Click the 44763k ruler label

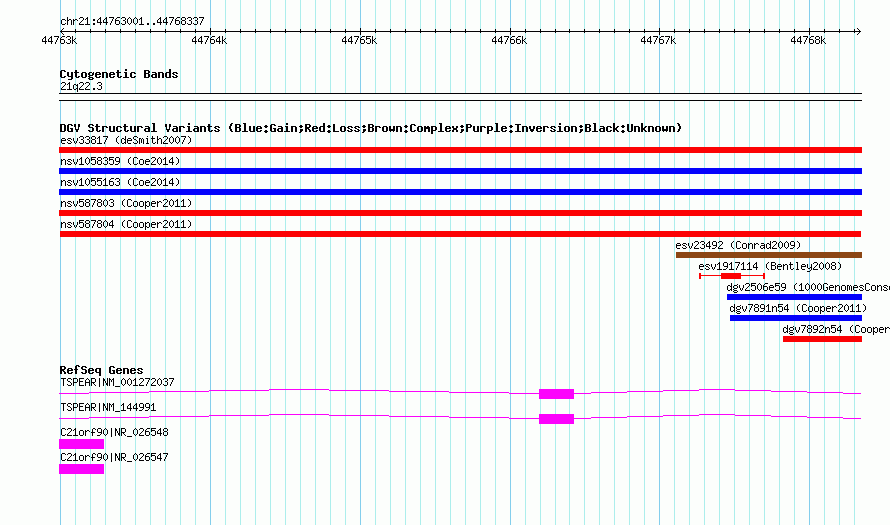pyautogui.click(x=59, y=40)
